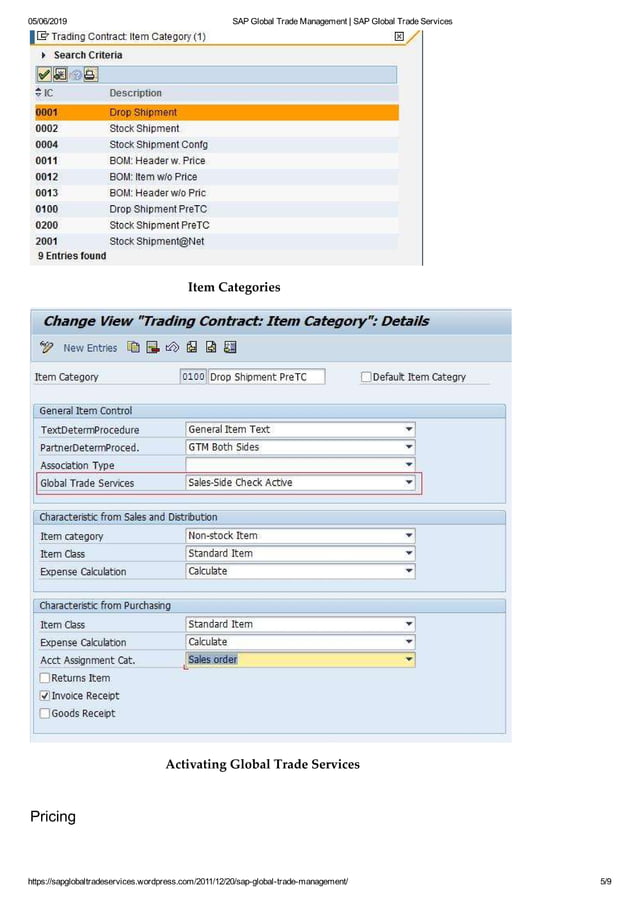The height and width of the screenshot is (902, 638).
Task: Click the Item Category 0100 code field
Action: (193, 377)
